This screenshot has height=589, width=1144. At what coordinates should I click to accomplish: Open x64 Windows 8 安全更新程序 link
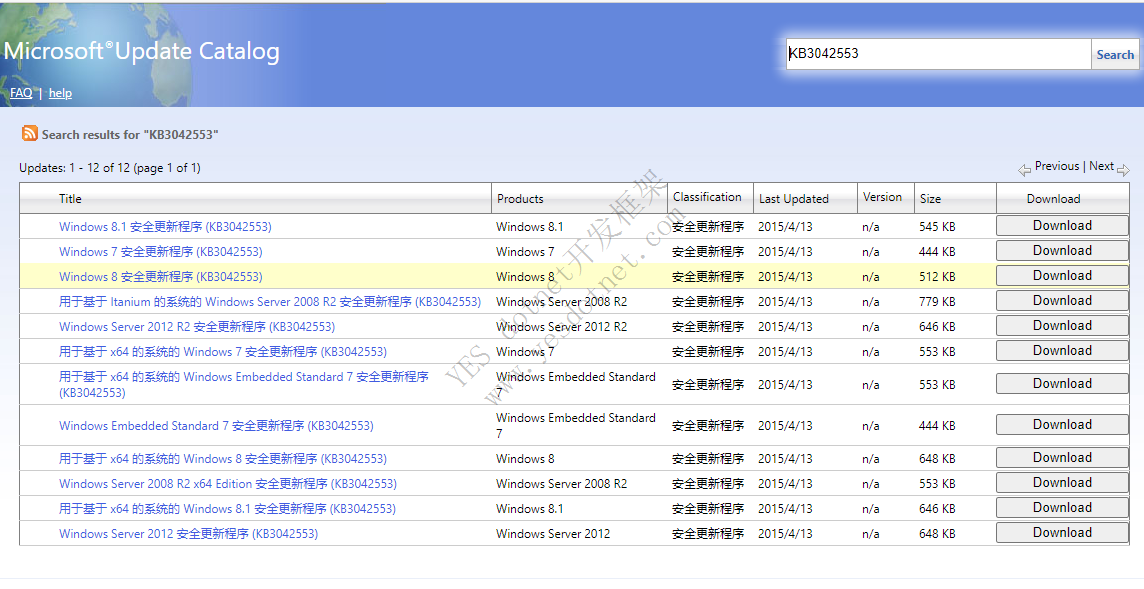click(223, 459)
